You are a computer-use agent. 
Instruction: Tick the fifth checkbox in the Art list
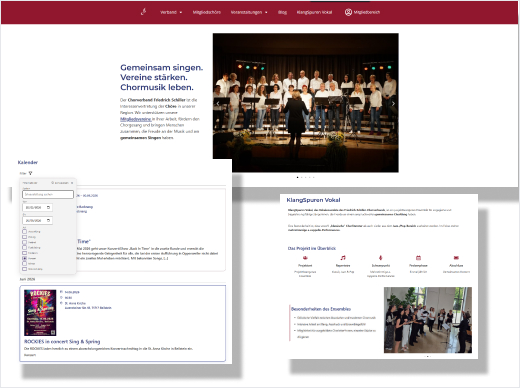click(24, 253)
